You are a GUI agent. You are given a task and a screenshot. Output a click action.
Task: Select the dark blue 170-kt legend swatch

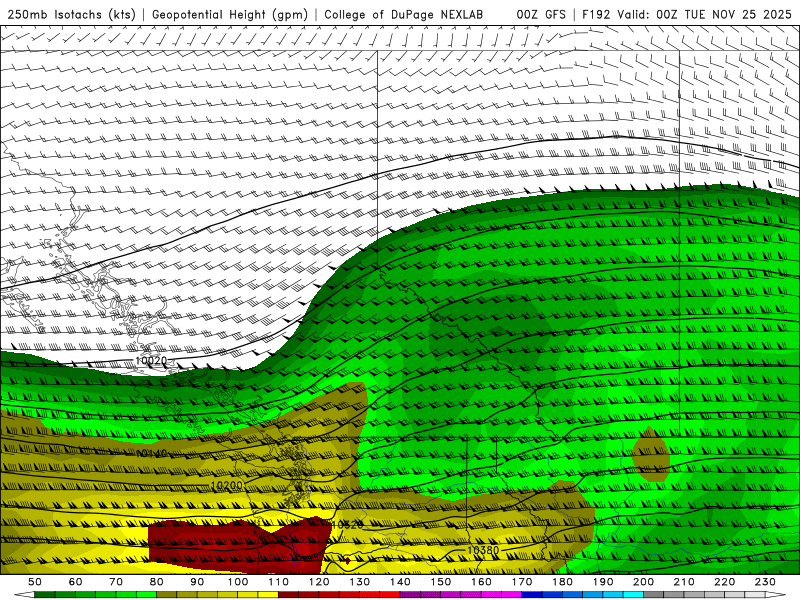(532, 595)
